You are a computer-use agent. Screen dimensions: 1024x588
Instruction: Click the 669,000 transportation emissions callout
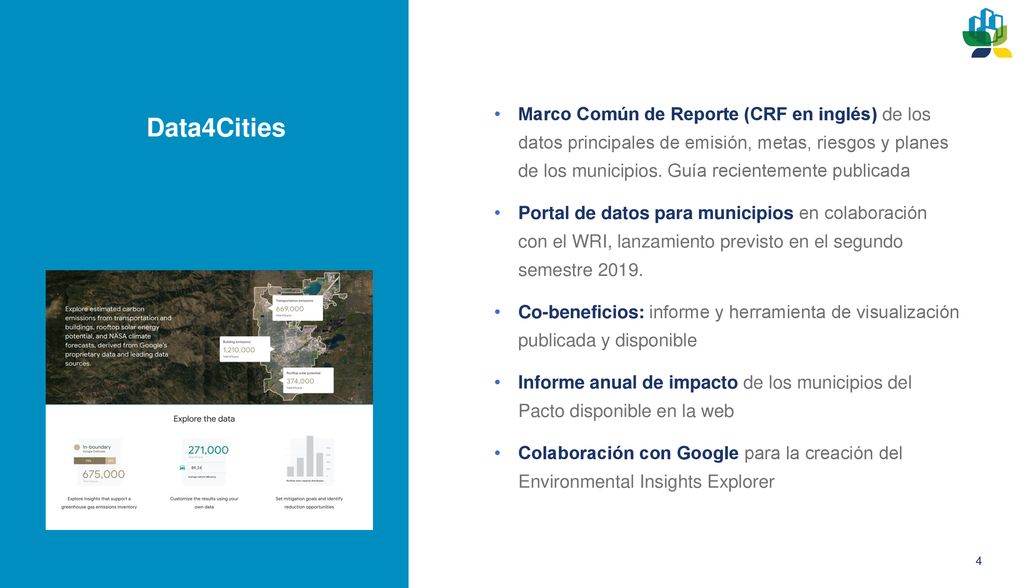tap(297, 308)
